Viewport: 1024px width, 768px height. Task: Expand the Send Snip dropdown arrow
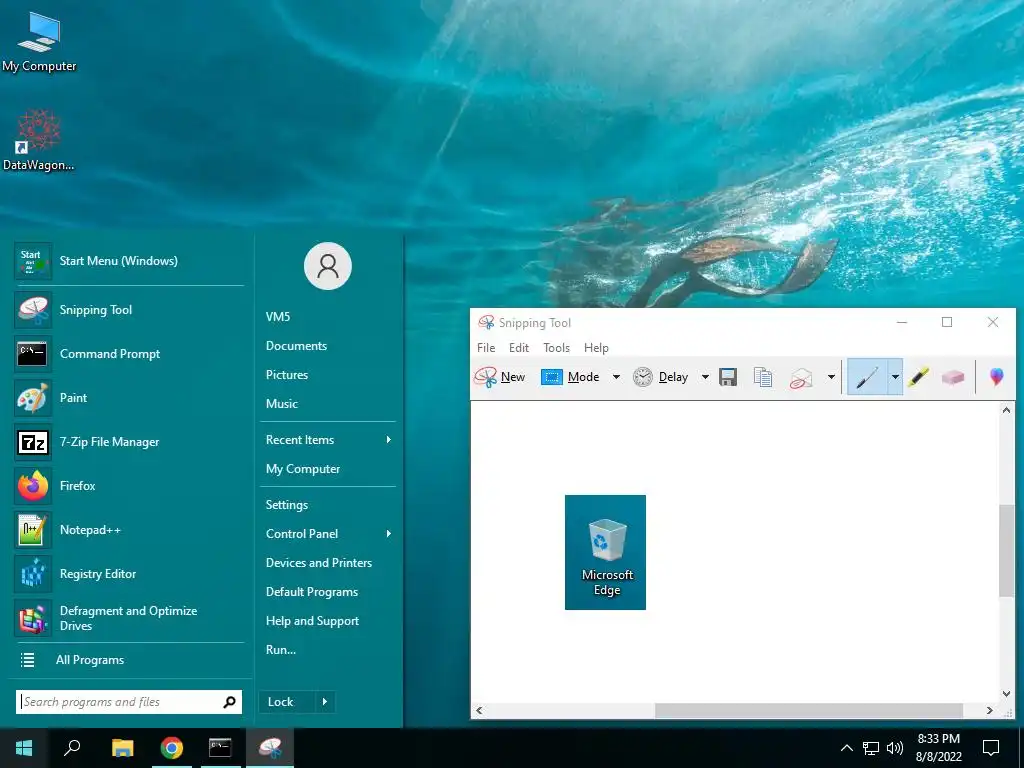(831, 377)
